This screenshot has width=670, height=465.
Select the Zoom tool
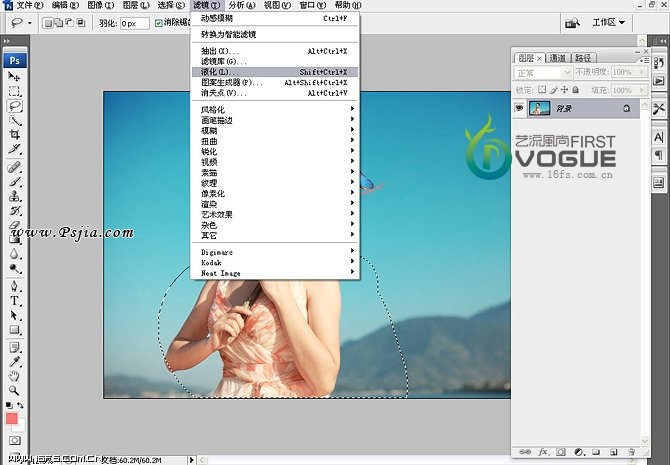[15, 390]
